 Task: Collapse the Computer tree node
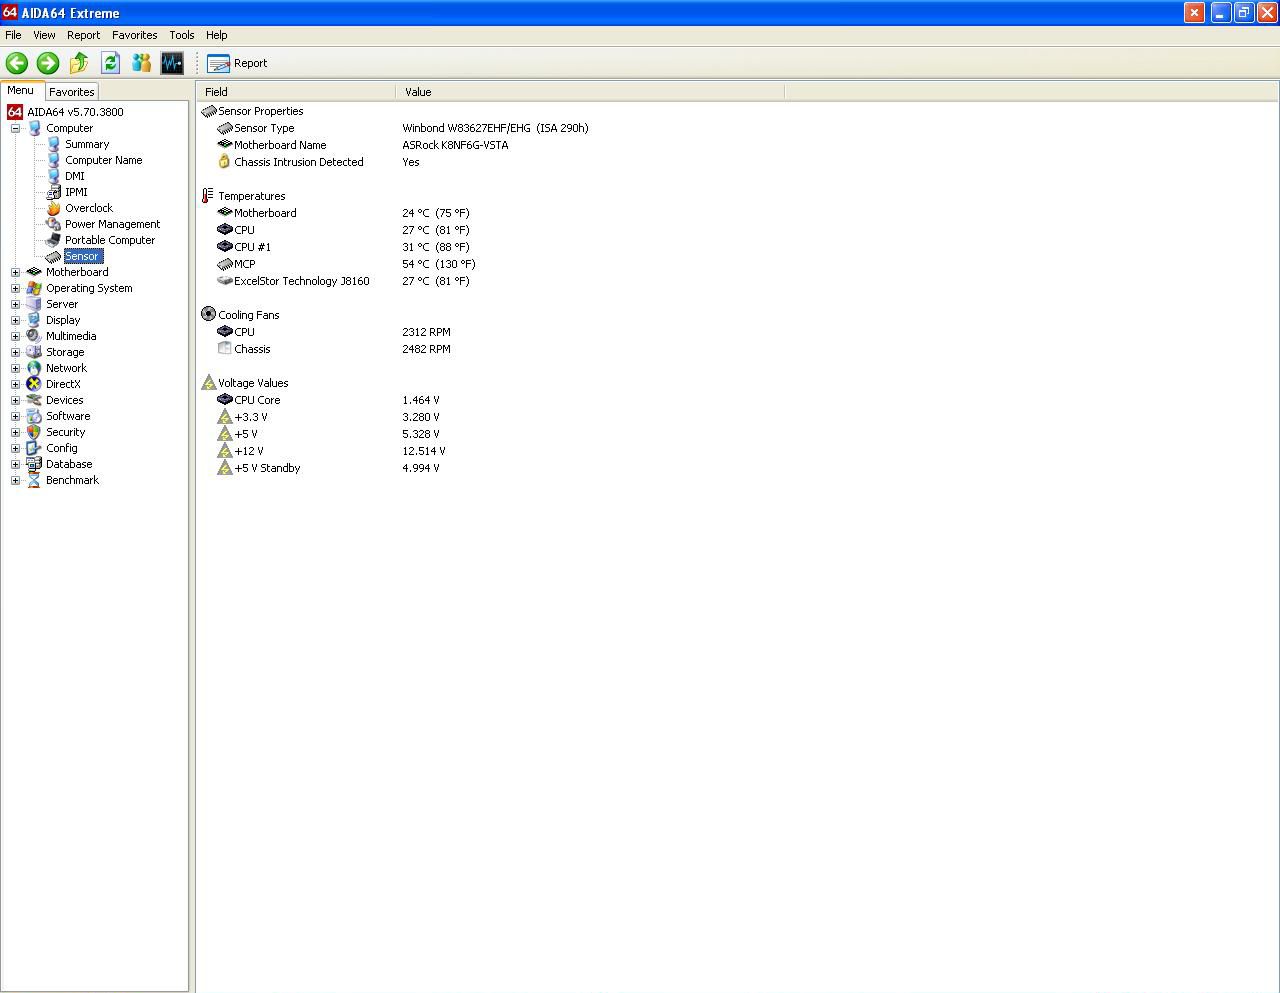(x=15, y=128)
